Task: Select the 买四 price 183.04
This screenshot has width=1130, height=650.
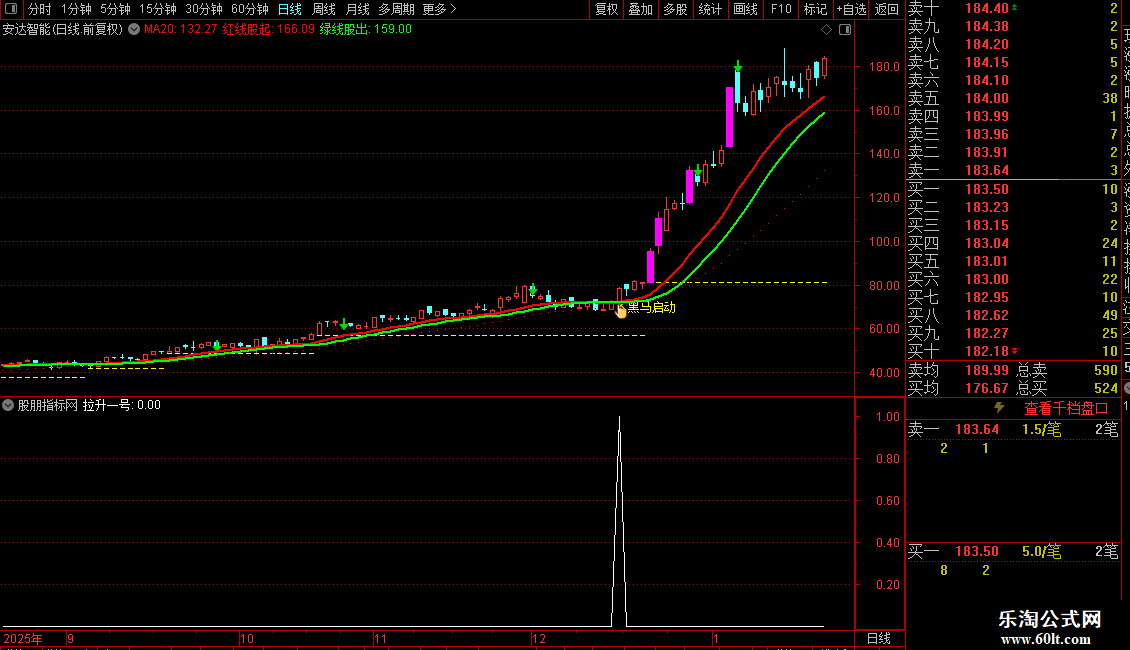Action: [987, 243]
